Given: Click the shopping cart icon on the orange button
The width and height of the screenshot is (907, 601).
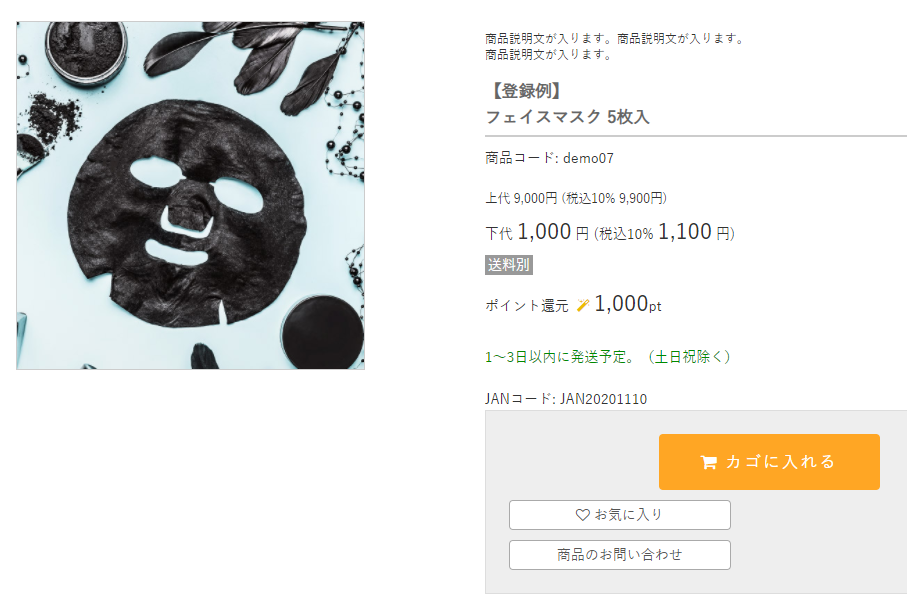Looking at the screenshot, I should pos(709,462).
